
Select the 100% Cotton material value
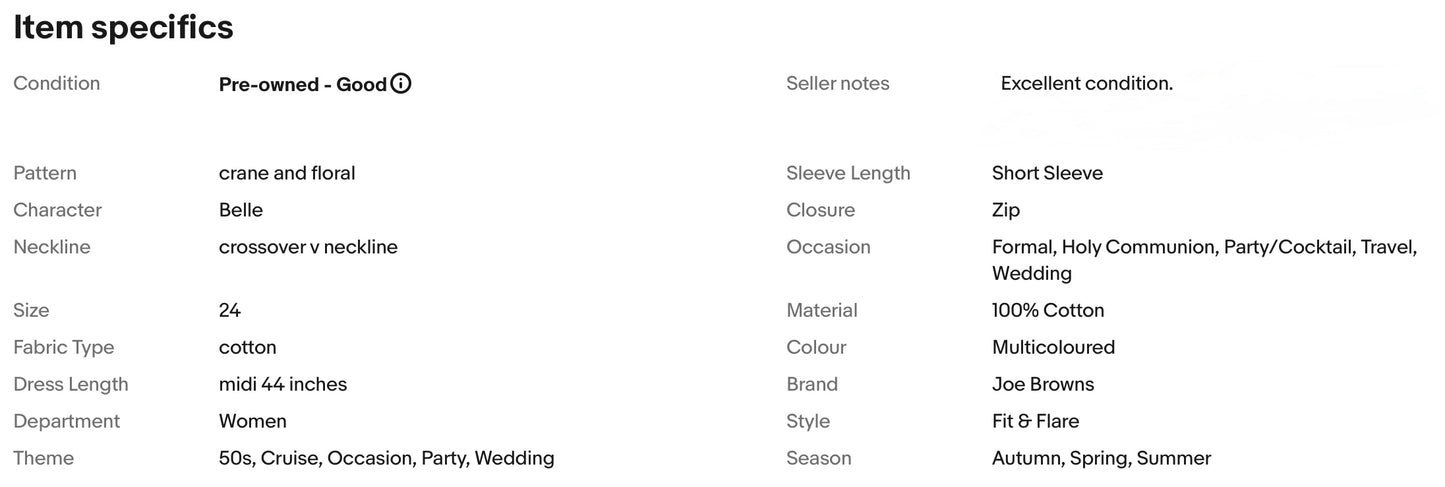pos(1048,310)
